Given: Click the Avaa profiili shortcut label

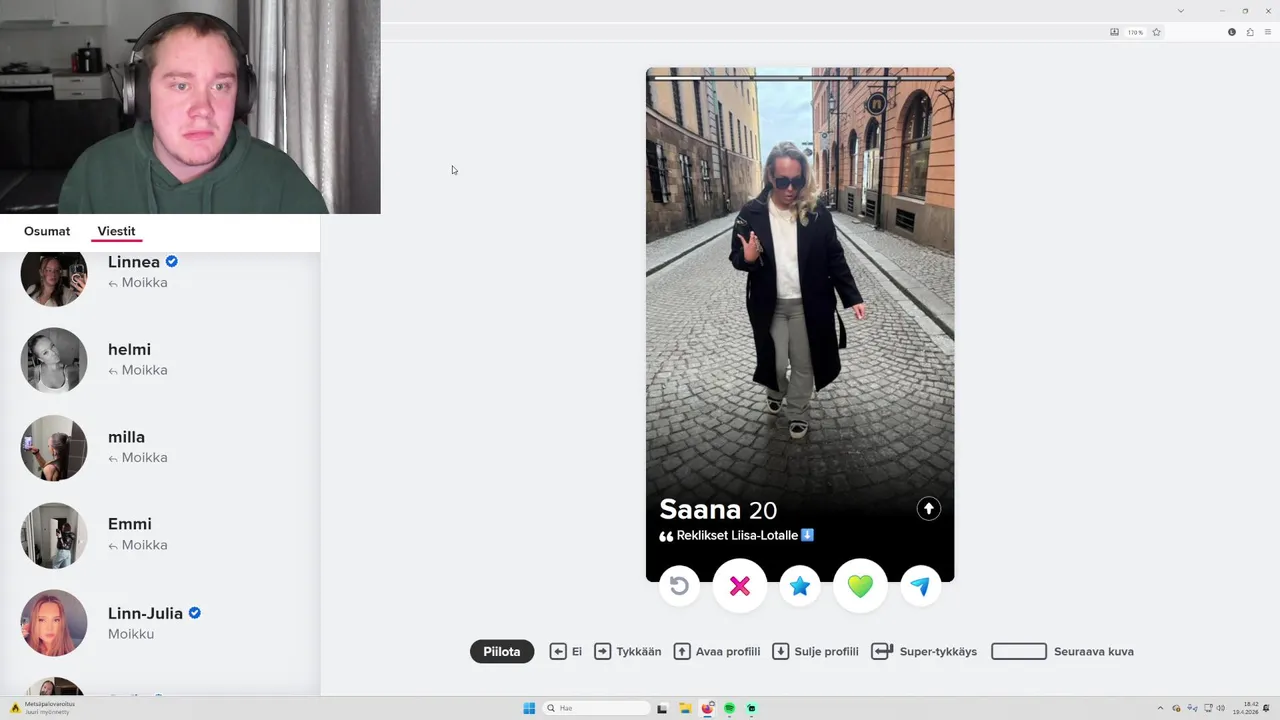Looking at the screenshot, I should tap(728, 651).
